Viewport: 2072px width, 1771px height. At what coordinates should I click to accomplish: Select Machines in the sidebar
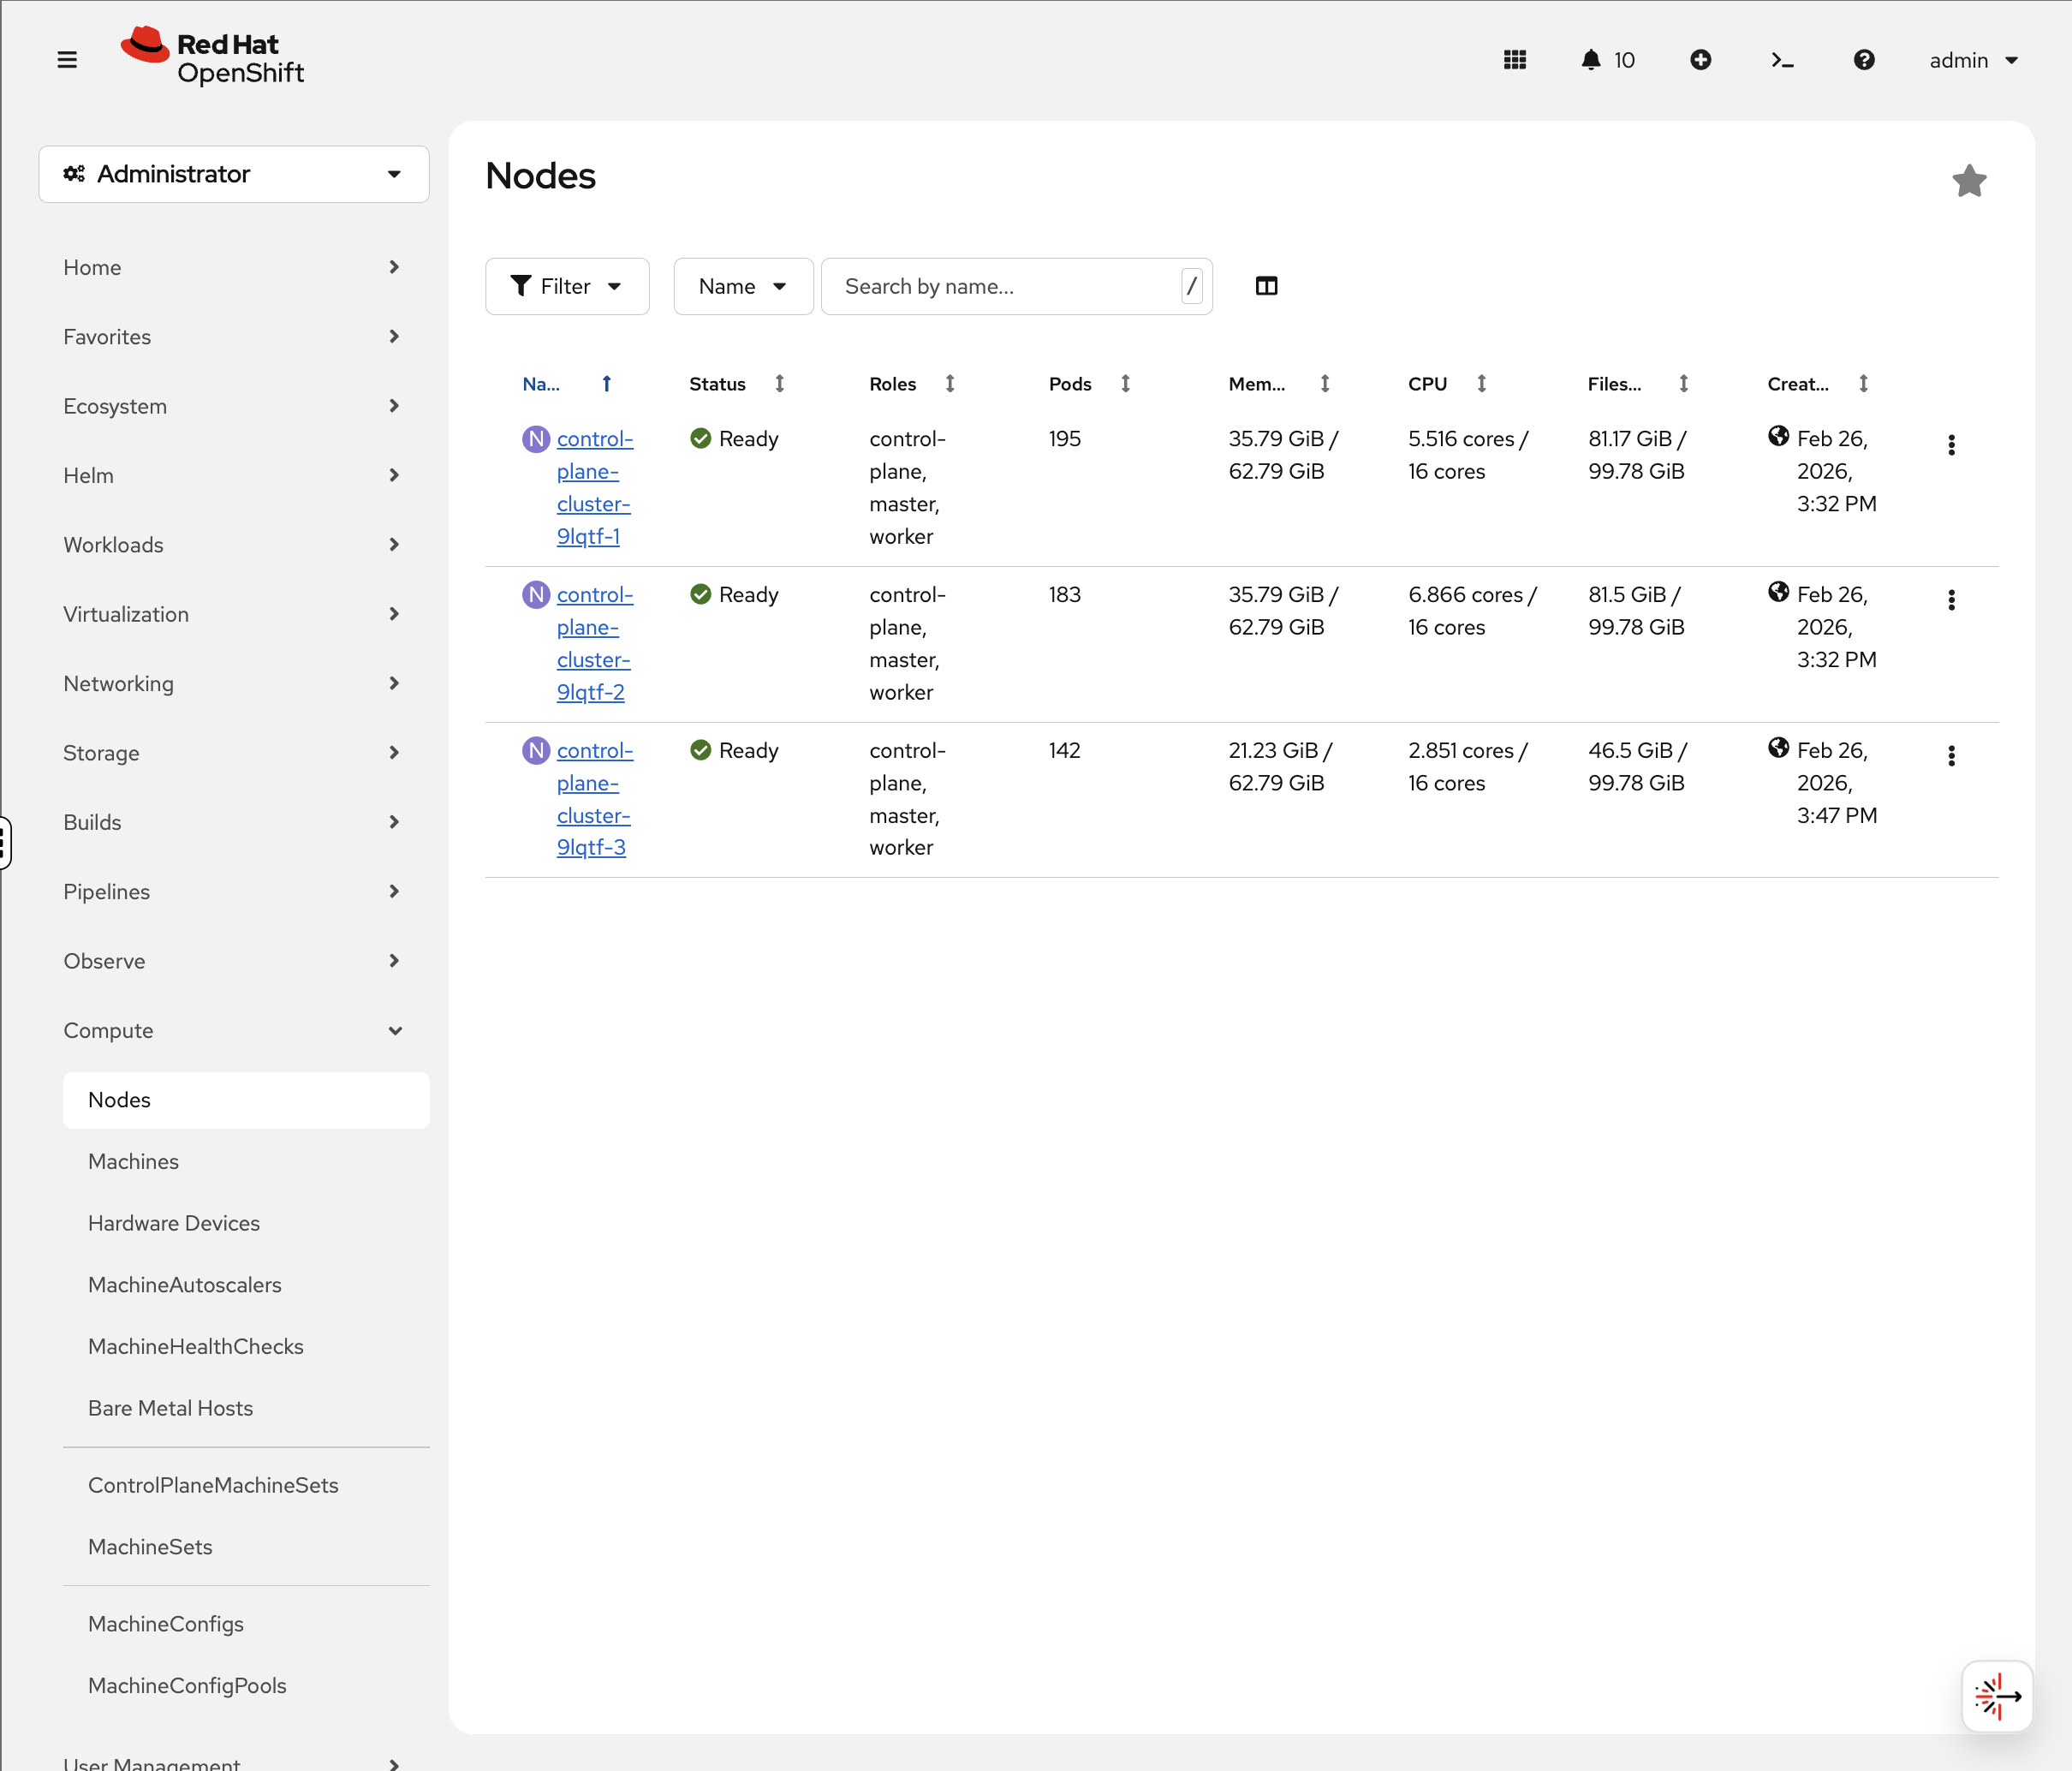(134, 1161)
